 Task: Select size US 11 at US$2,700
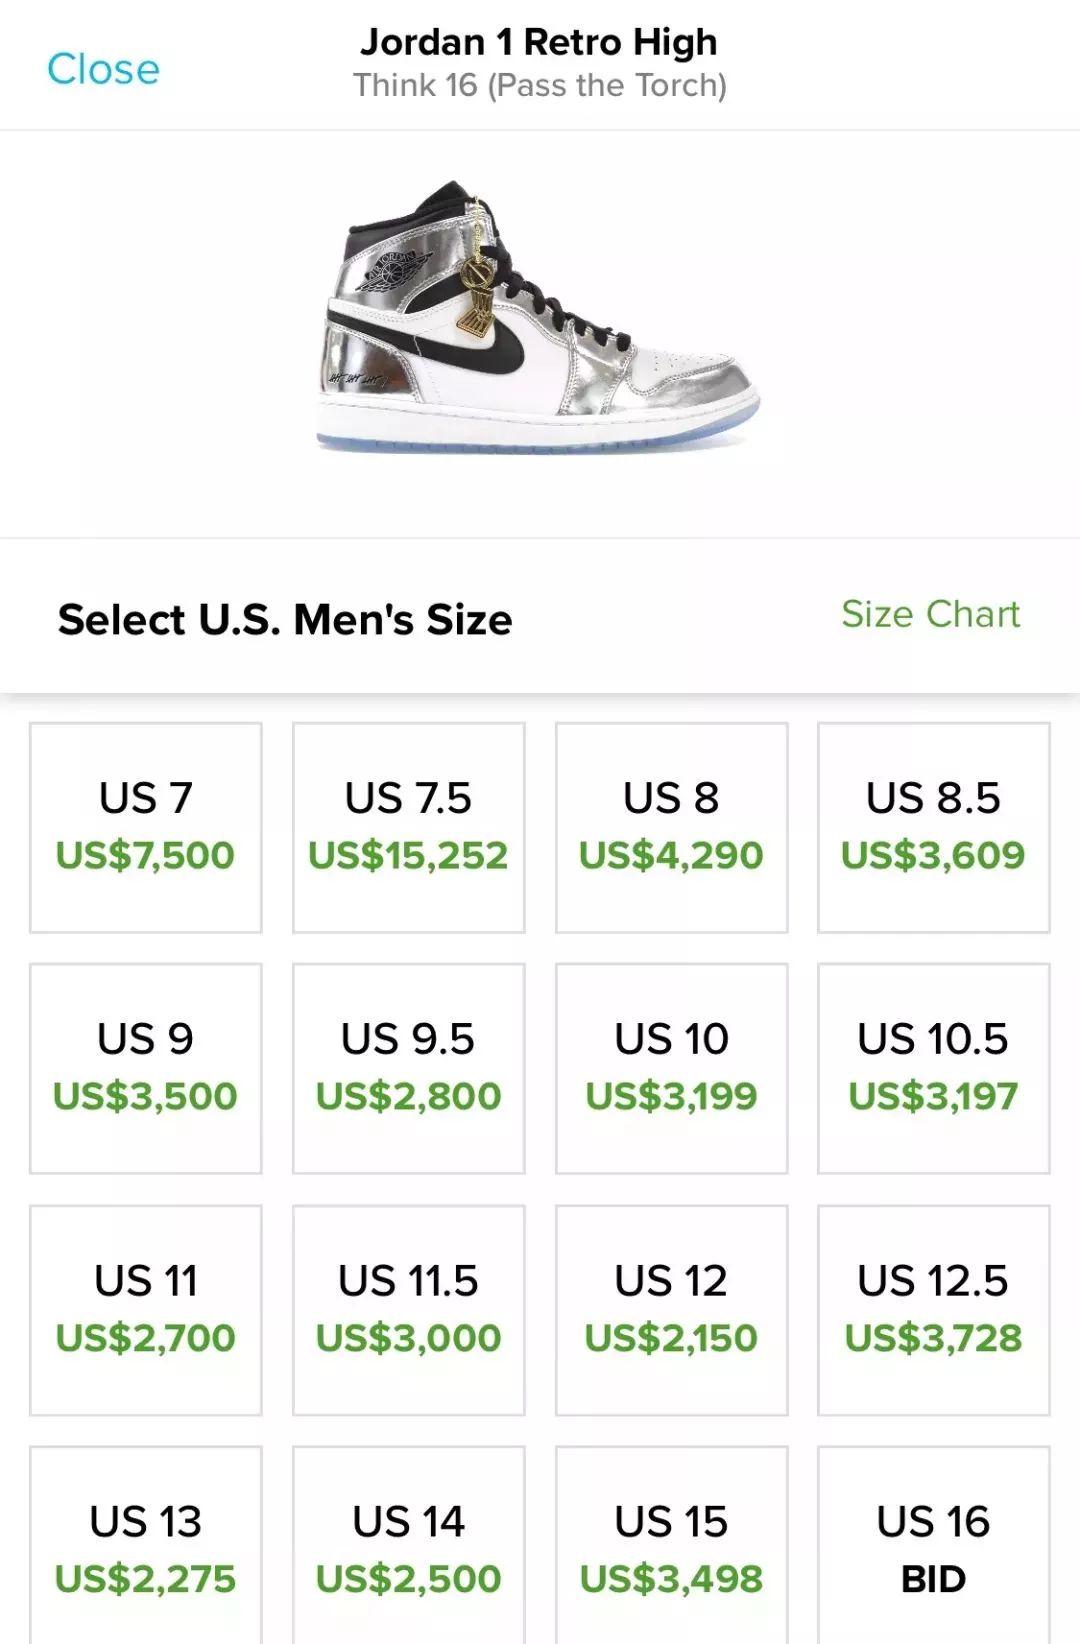[146, 1311]
